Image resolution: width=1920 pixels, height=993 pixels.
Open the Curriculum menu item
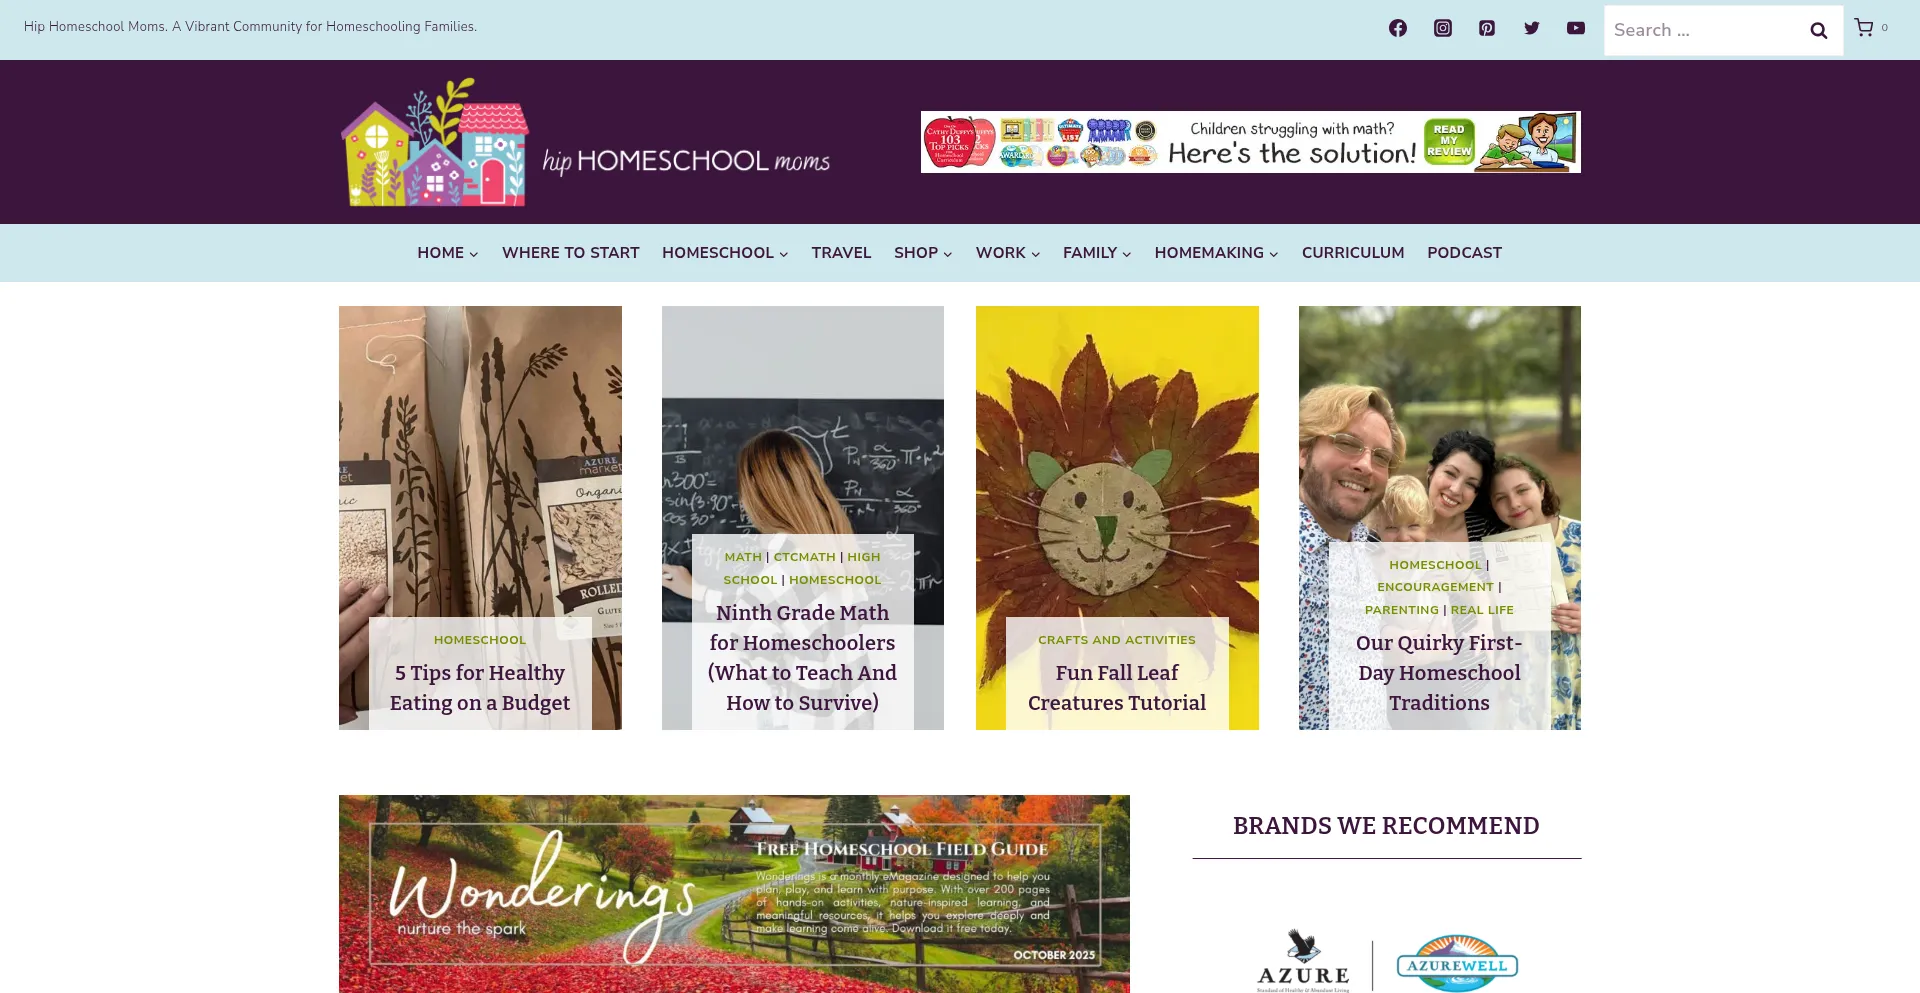tap(1353, 253)
